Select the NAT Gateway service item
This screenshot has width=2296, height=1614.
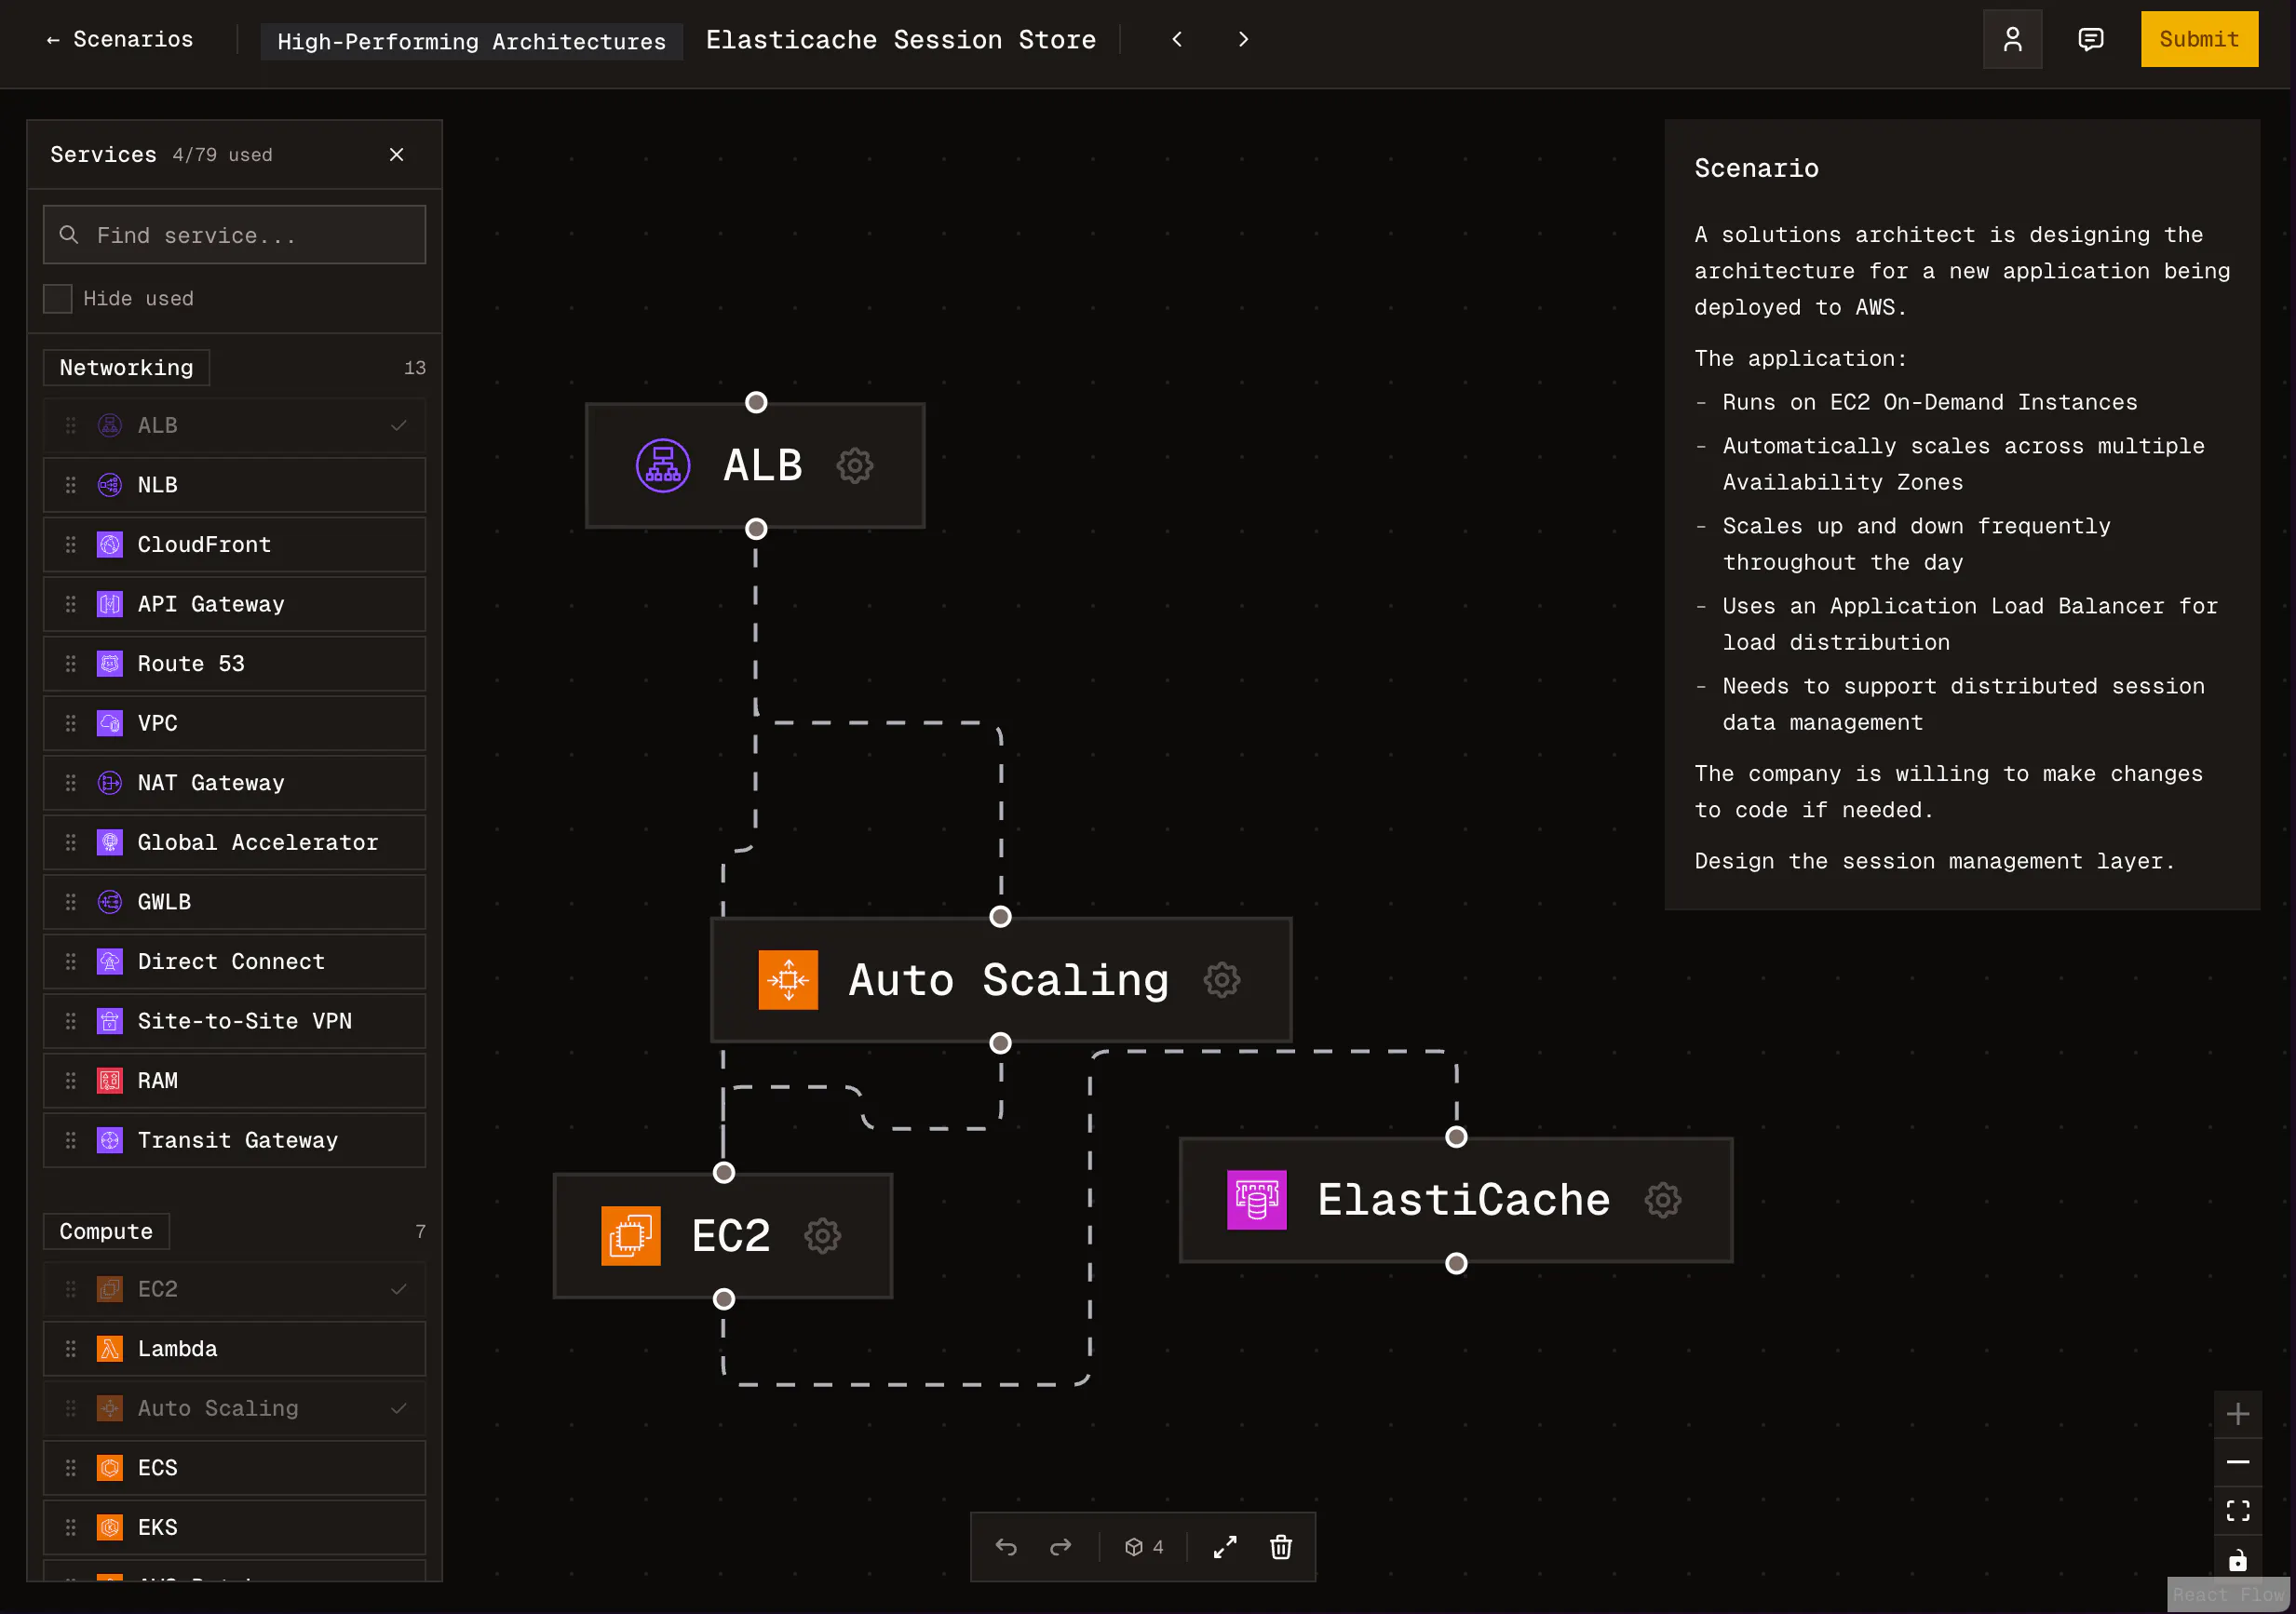tap(234, 783)
